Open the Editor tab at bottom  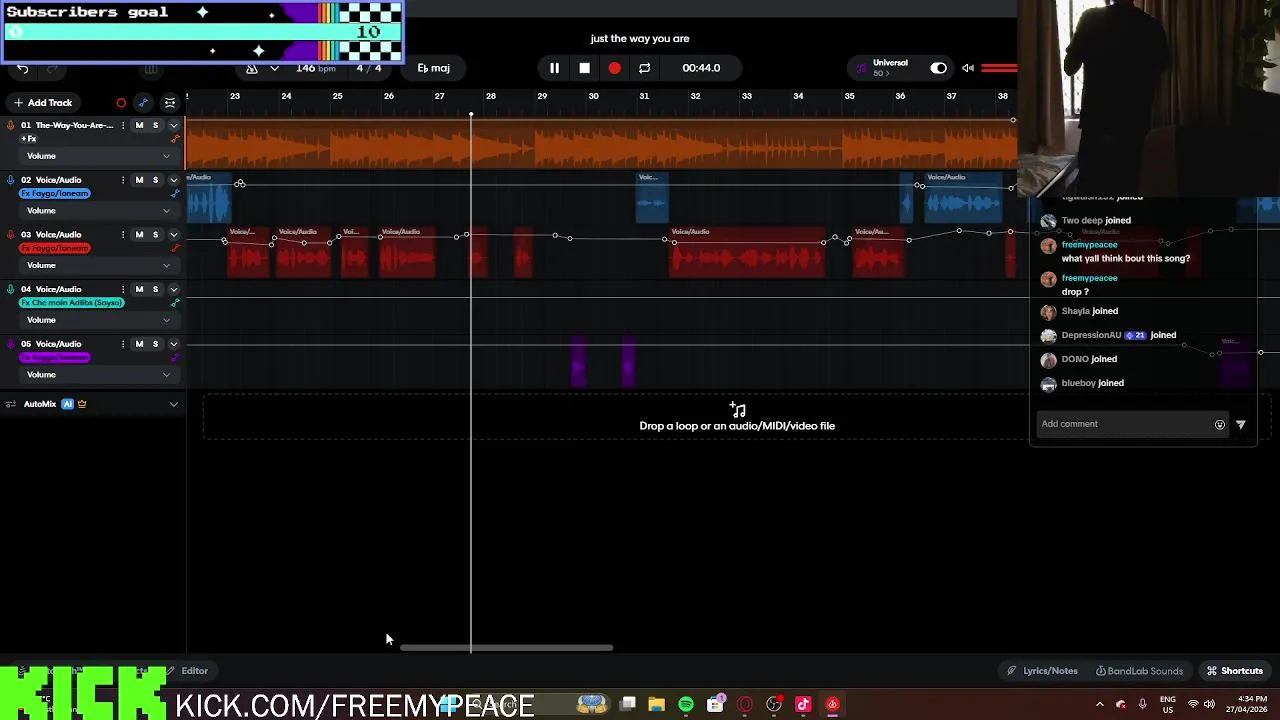[188, 671]
